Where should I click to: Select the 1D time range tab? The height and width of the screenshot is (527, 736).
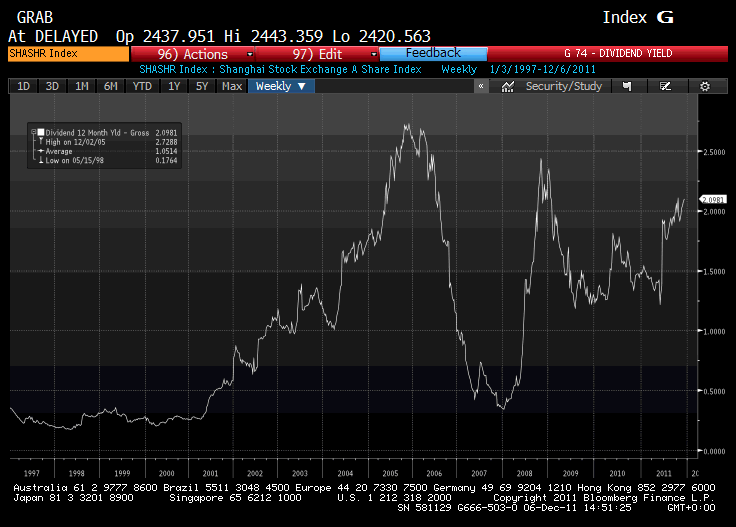(22, 87)
